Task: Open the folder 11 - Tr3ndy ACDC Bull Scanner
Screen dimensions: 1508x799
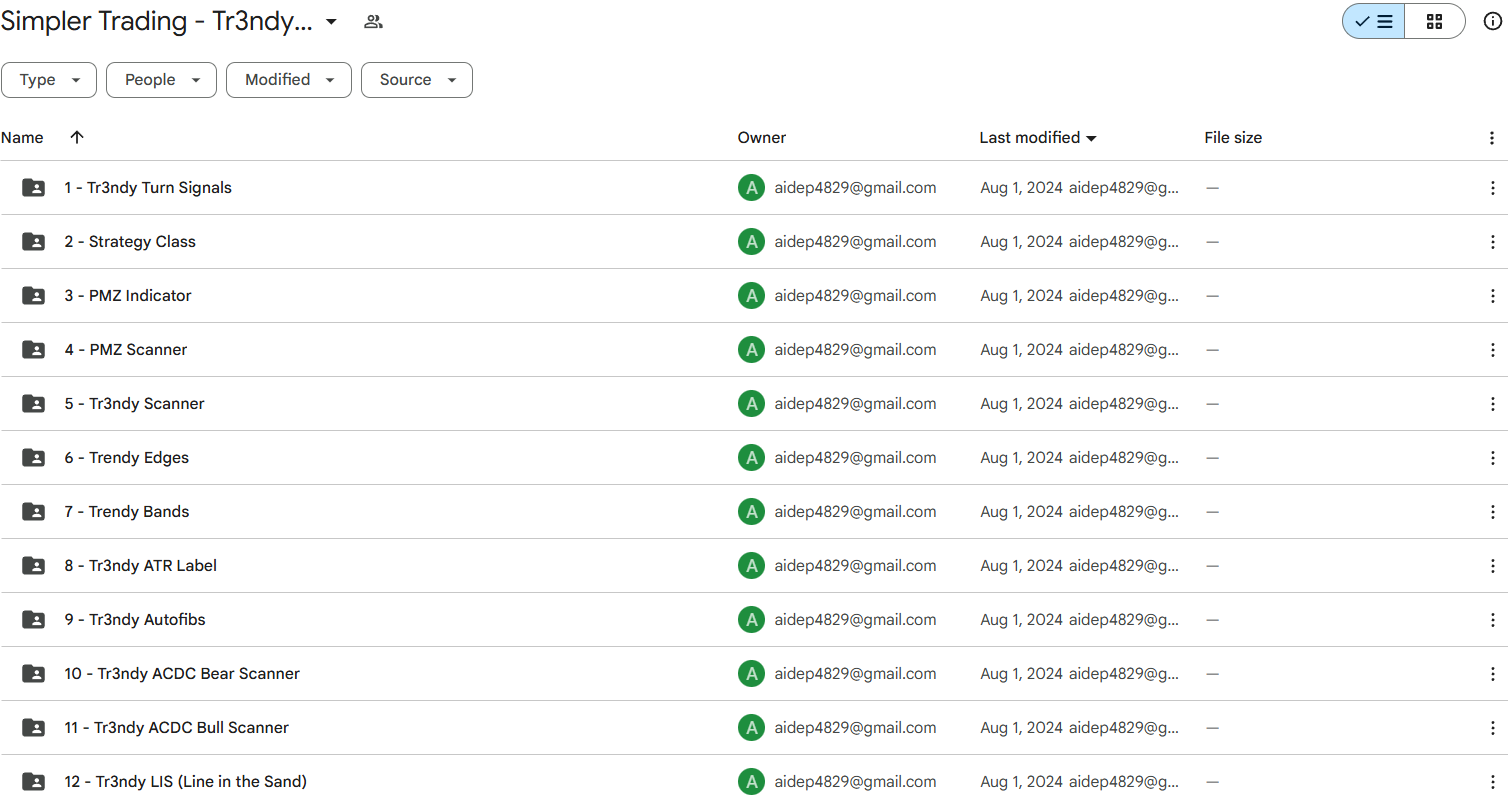Action: click(177, 728)
